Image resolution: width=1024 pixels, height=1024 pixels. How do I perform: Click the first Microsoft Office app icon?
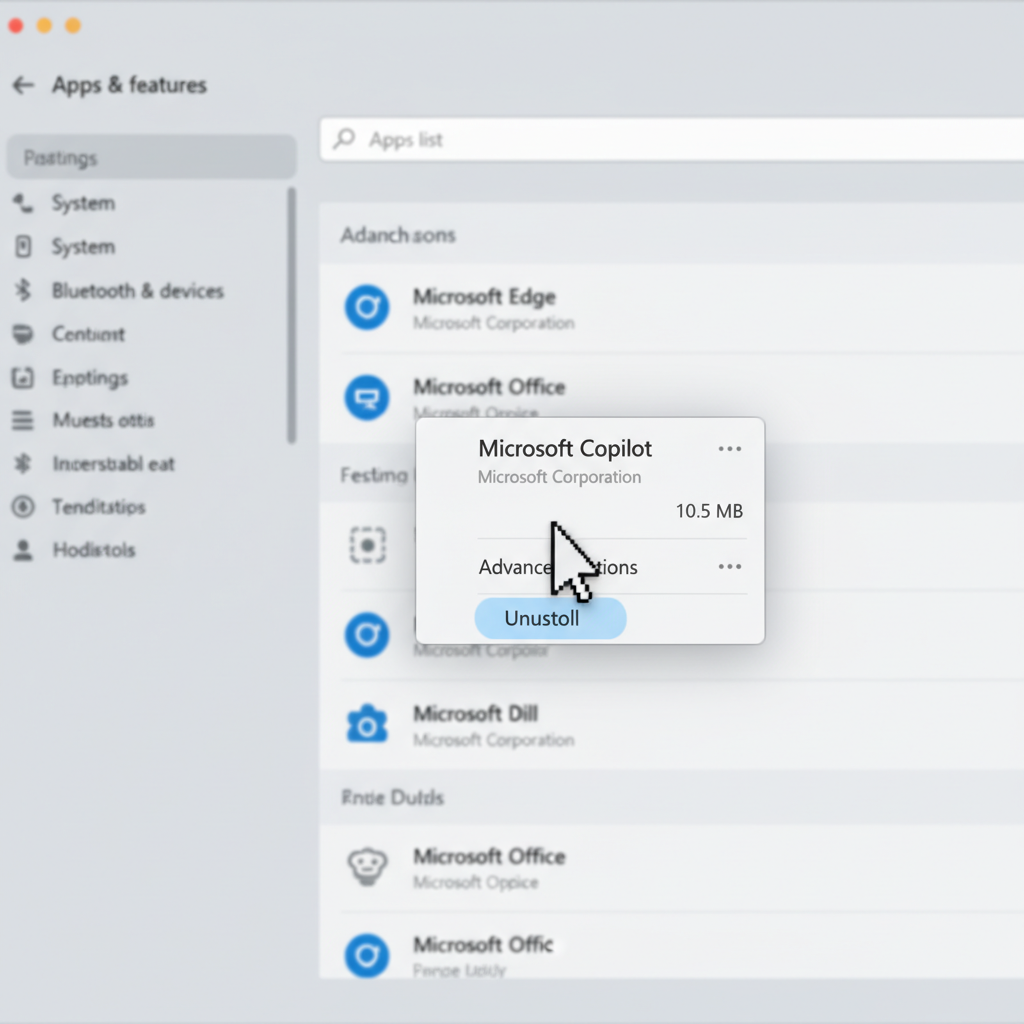[367, 398]
